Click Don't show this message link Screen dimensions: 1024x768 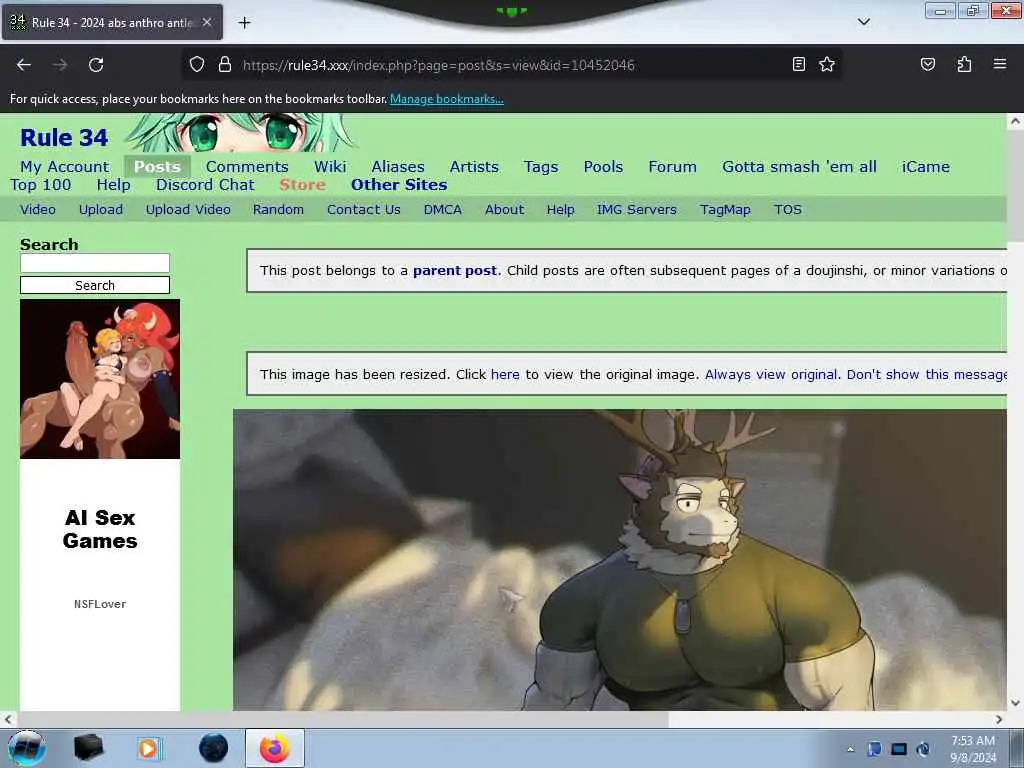(x=926, y=374)
